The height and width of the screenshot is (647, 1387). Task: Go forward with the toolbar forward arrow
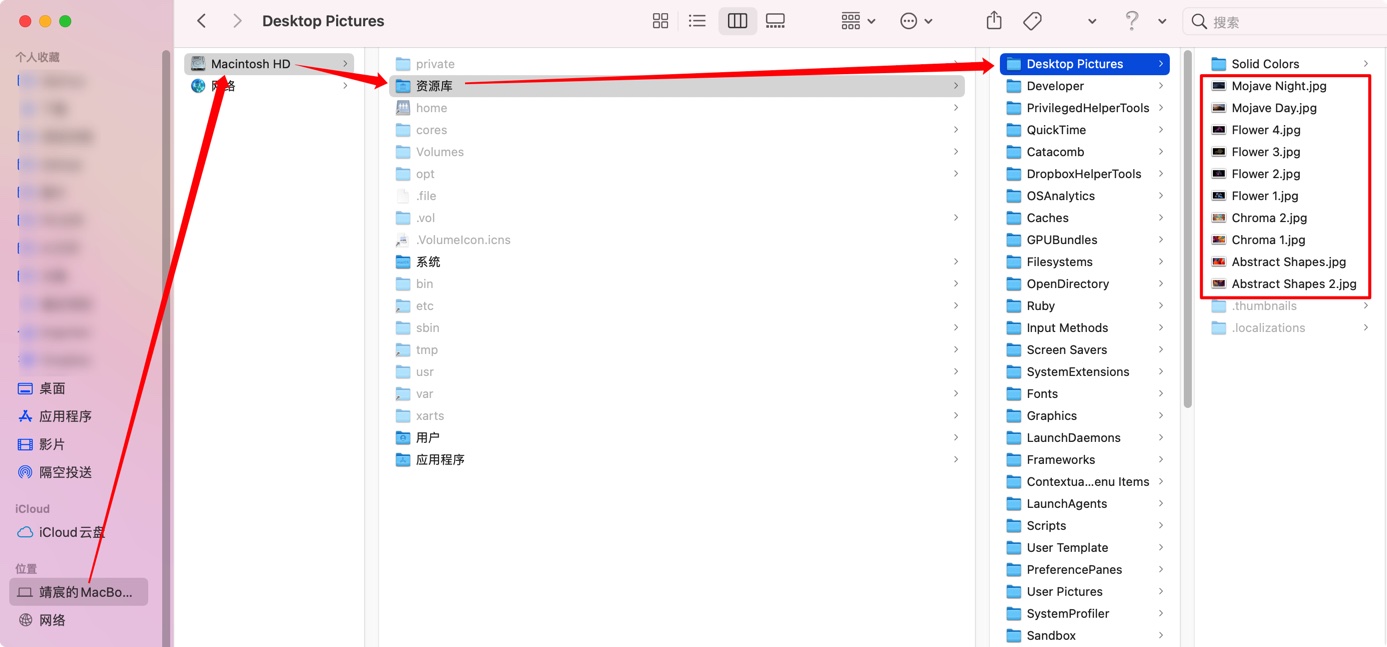[237, 21]
